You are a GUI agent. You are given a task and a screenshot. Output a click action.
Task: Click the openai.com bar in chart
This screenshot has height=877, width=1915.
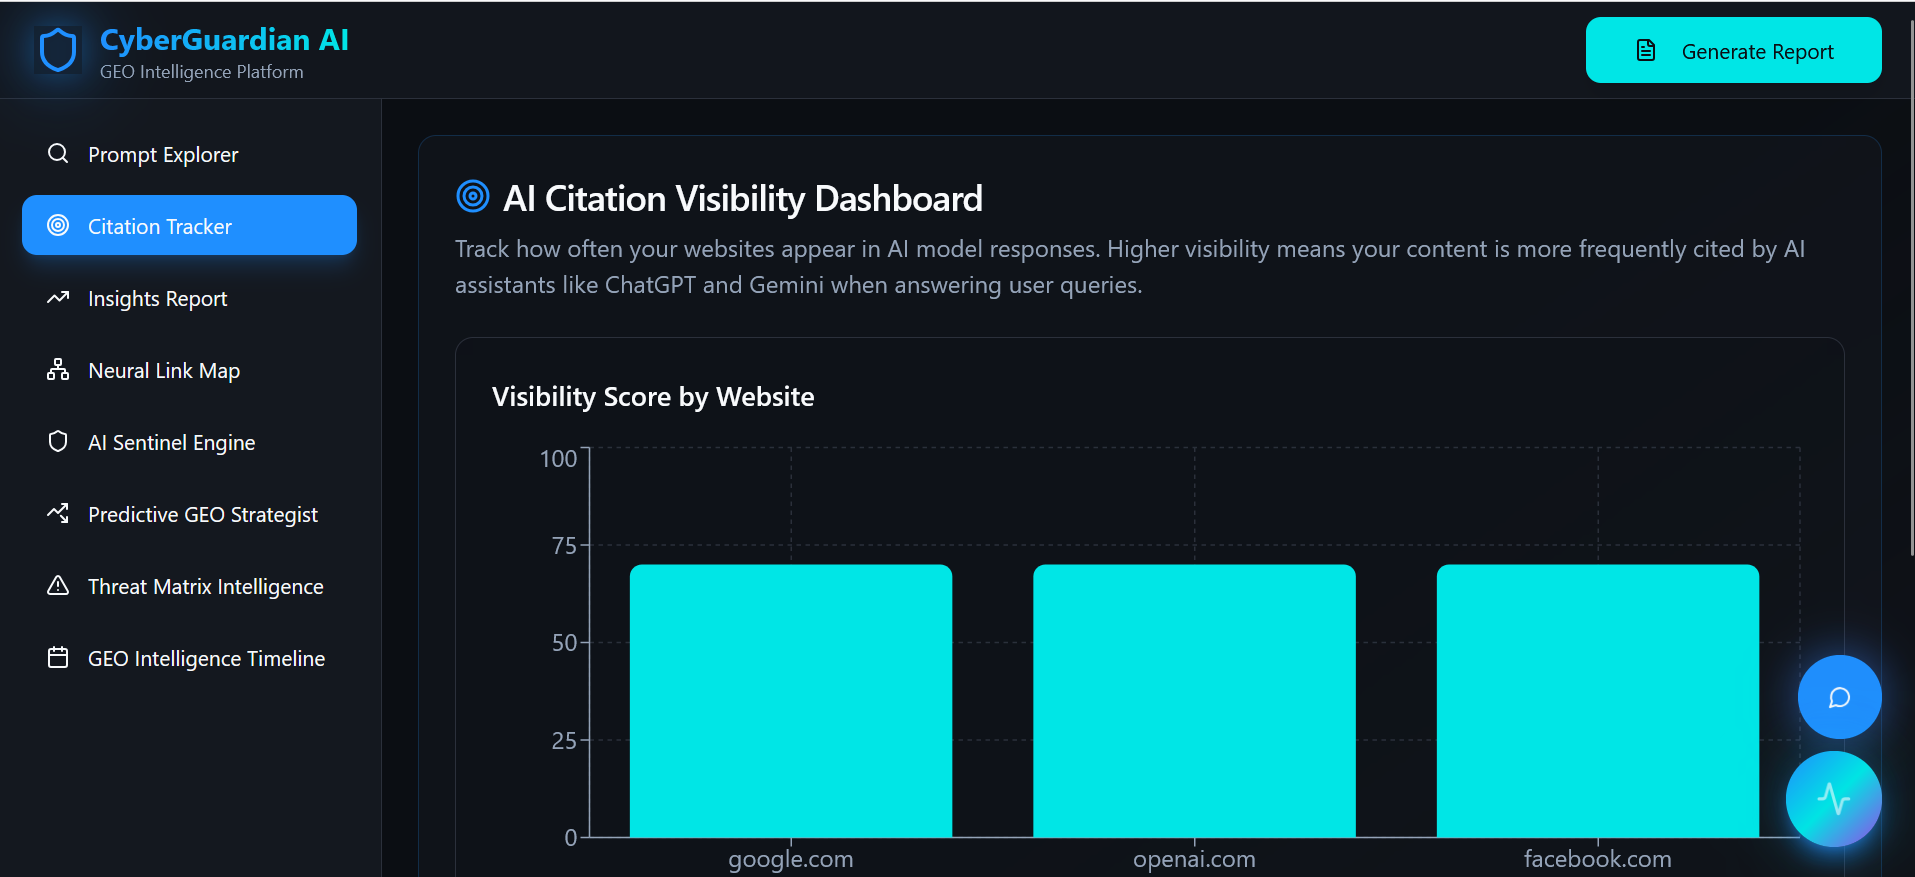pyautogui.click(x=1194, y=701)
